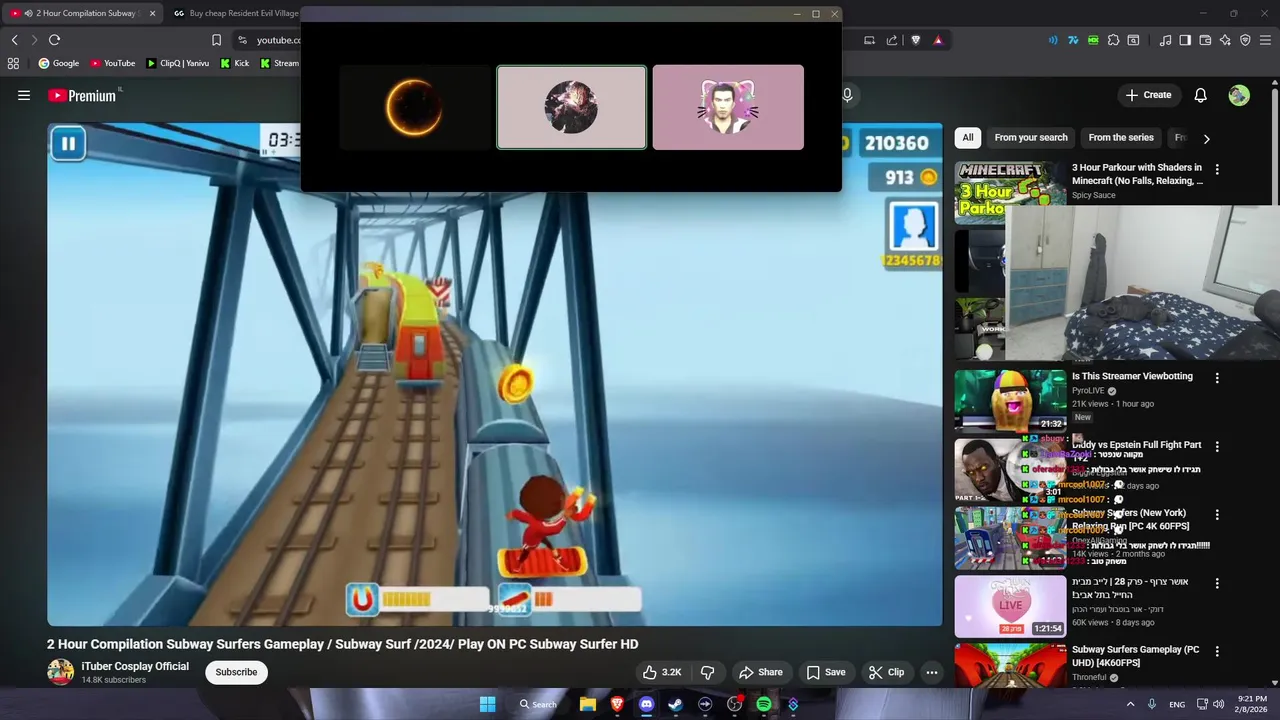Start voice search with microphone icon
The image size is (1280, 720).
[x=847, y=95]
